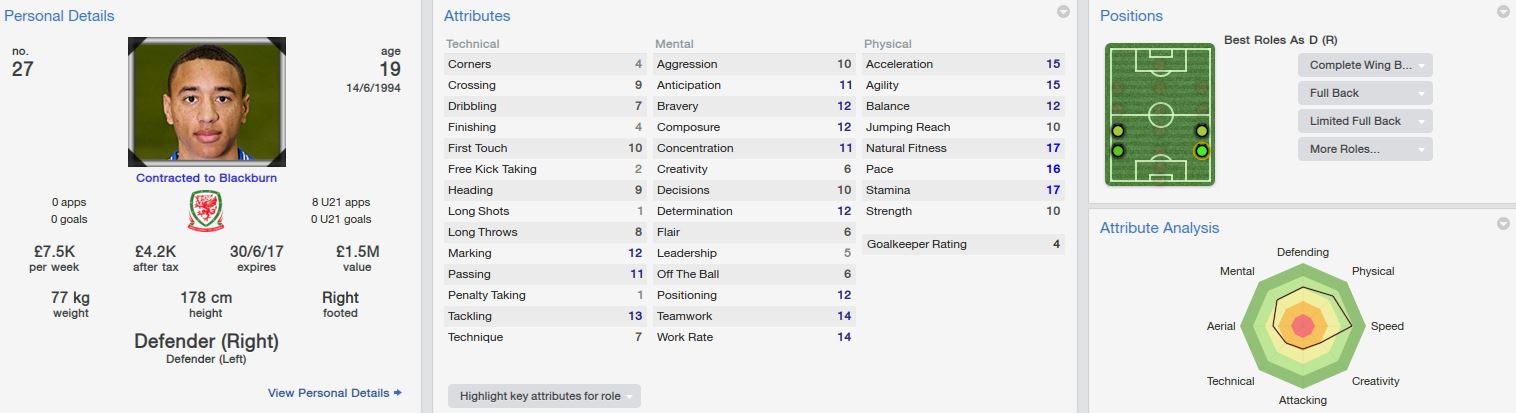Select the highlighted right defender position dot
Screen dimensions: 1516x413
[1201, 151]
